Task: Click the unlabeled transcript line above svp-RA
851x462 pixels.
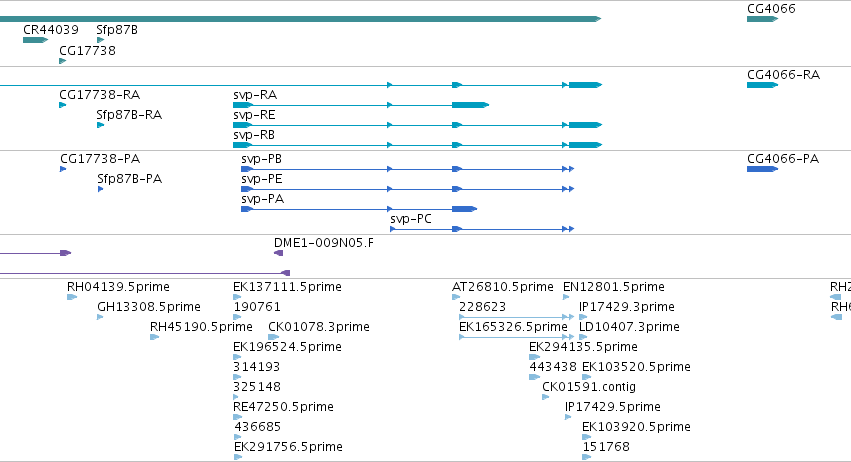Action: [x=300, y=85]
